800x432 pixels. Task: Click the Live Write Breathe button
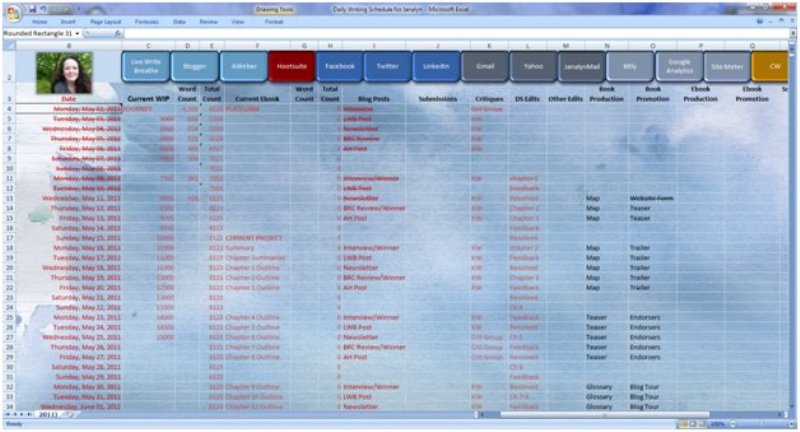click(145, 66)
